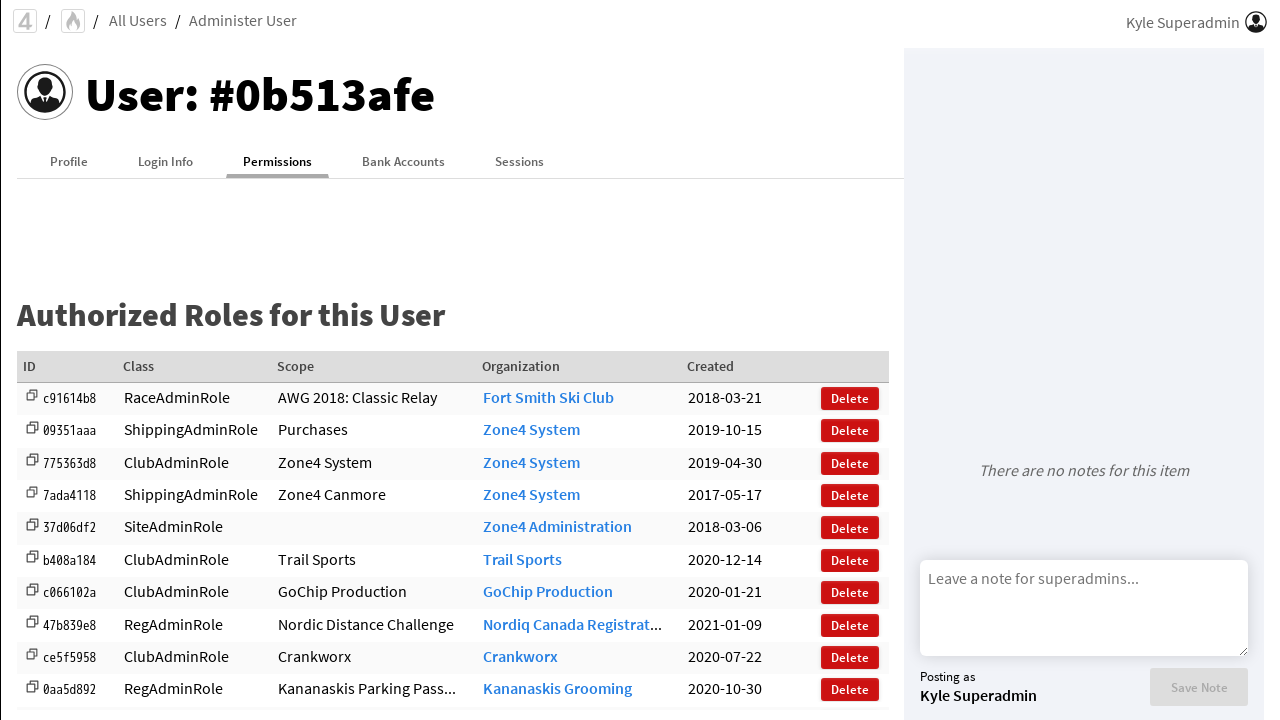Copy the ID c91614b8 using copy icon
Viewport: 1280px width, 720px height.
32,397
